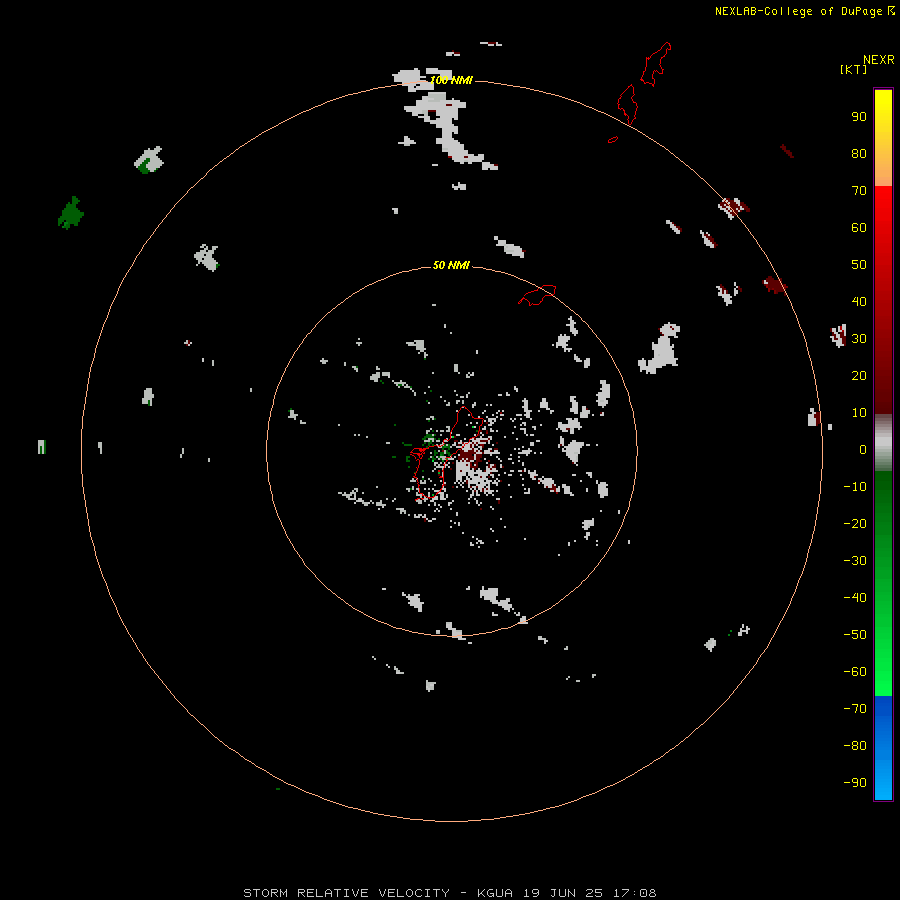Click the -40 scale value
This screenshot has width=900, height=900.
(x=855, y=598)
